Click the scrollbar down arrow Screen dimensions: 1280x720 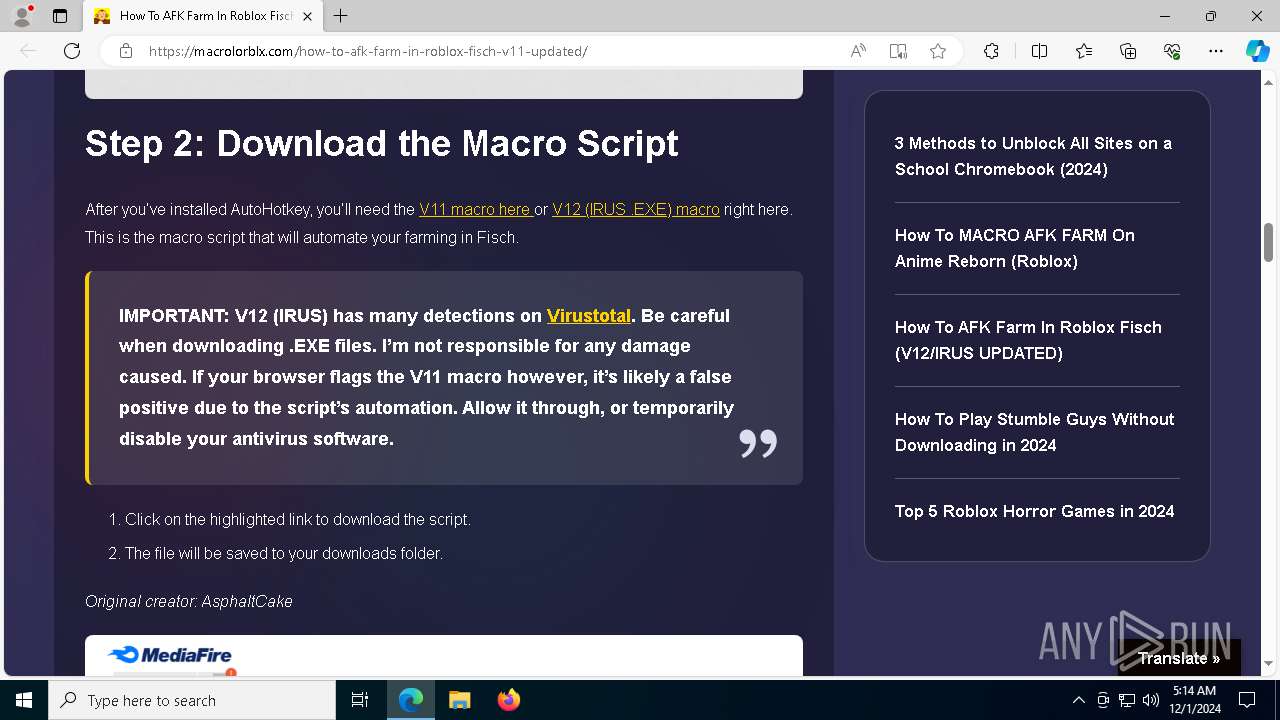click(1268, 663)
